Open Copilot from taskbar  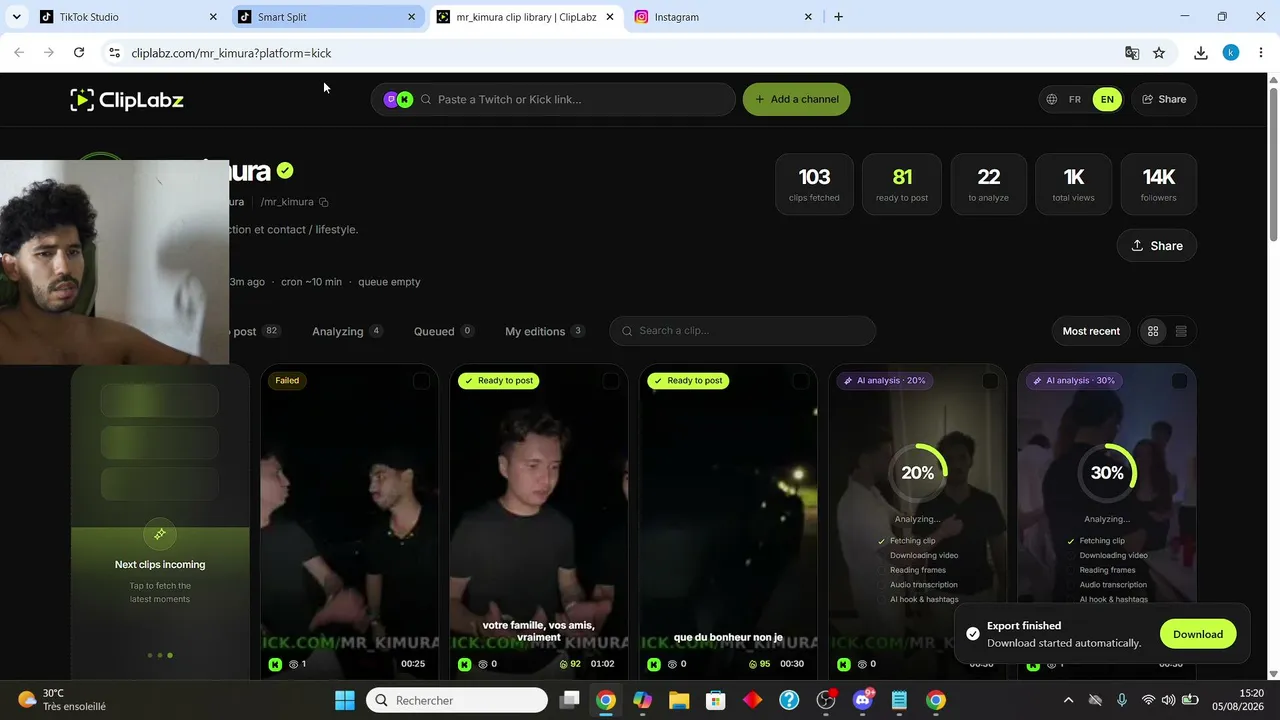coord(642,700)
